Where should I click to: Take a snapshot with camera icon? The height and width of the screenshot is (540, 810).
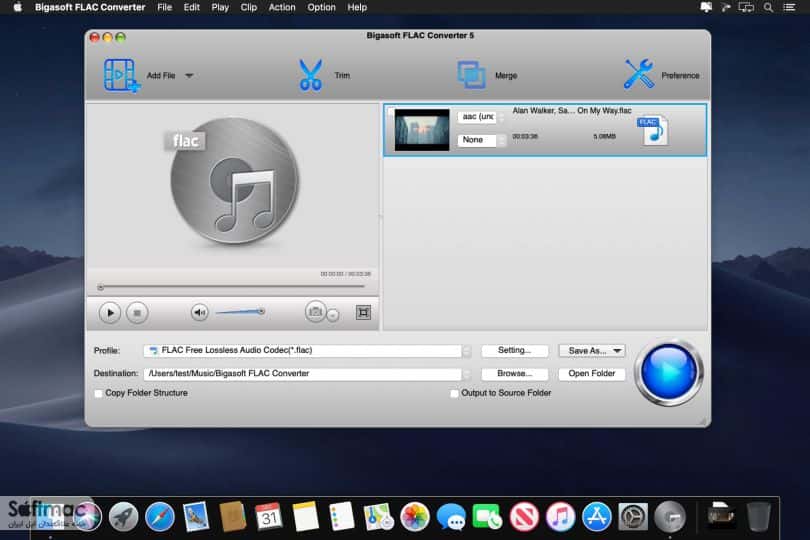tap(315, 312)
